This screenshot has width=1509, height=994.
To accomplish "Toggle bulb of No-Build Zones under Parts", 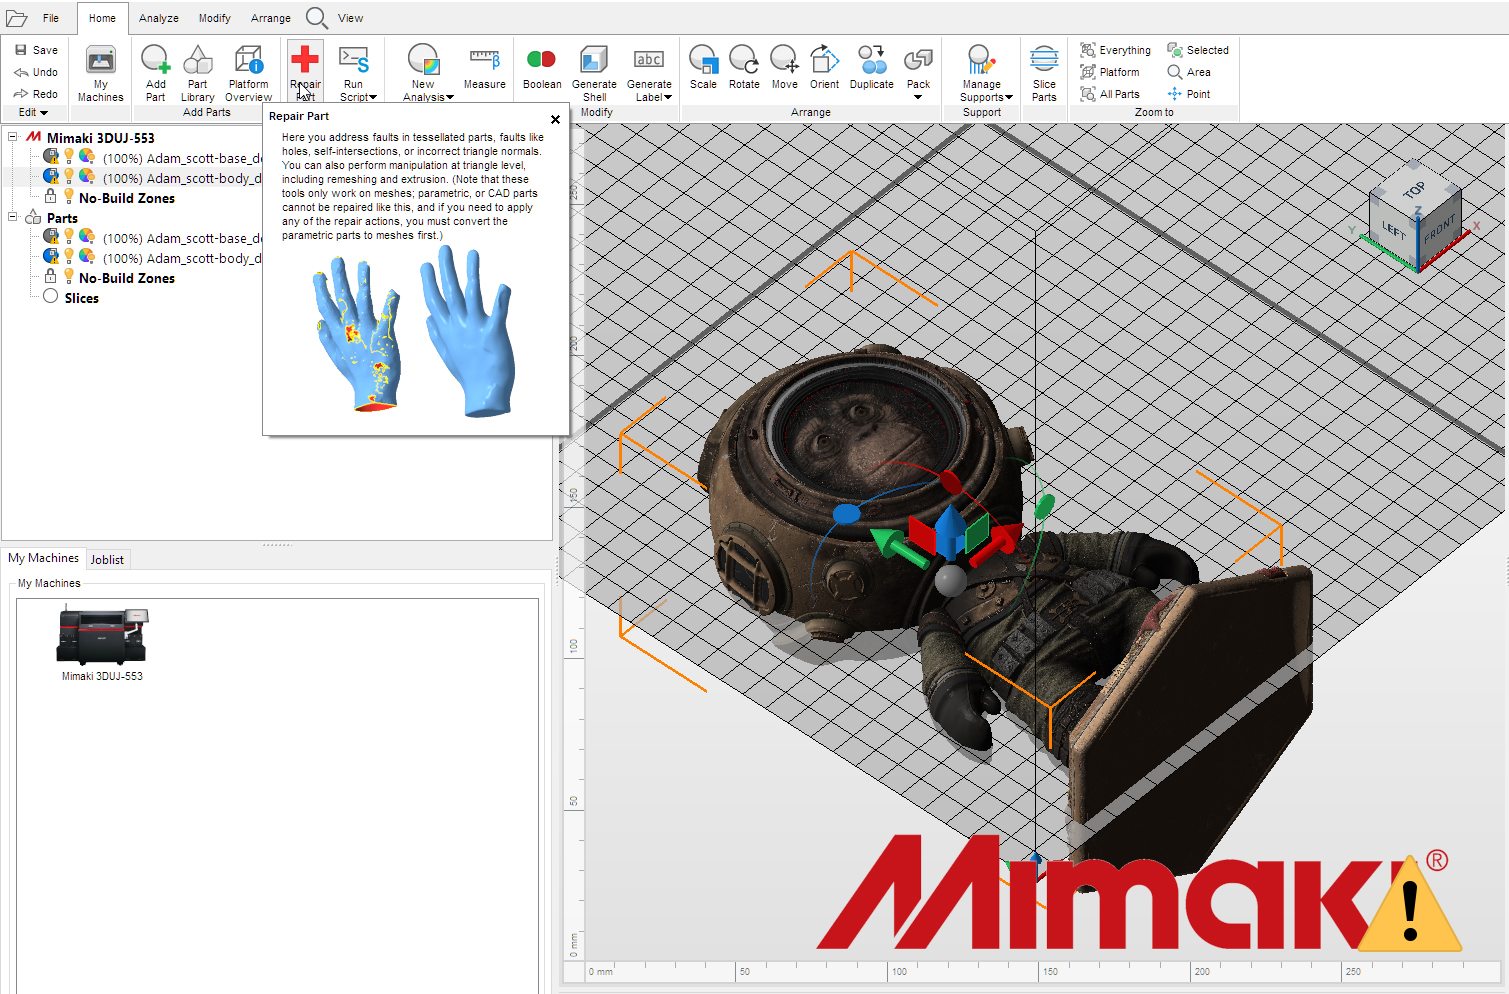I will click(x=69, y=276).
